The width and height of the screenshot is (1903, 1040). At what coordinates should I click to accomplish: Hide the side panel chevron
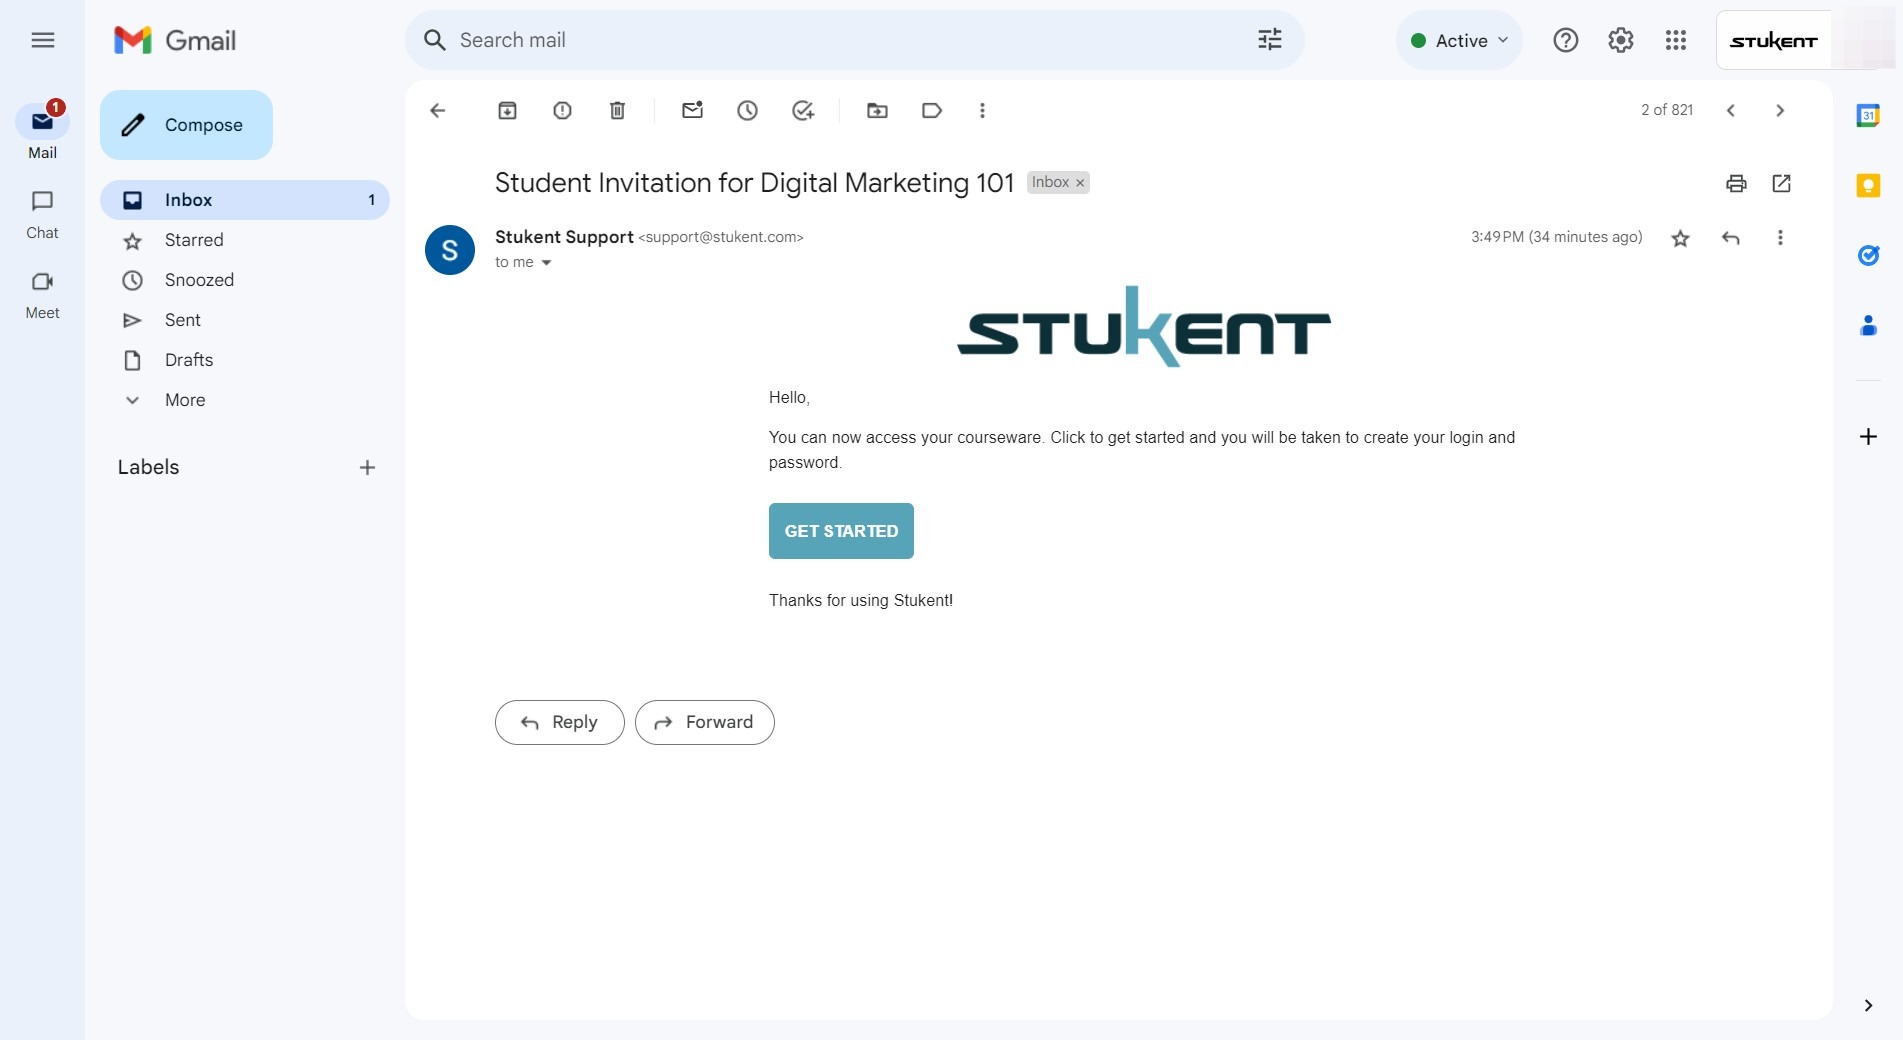(1868, 1006)
